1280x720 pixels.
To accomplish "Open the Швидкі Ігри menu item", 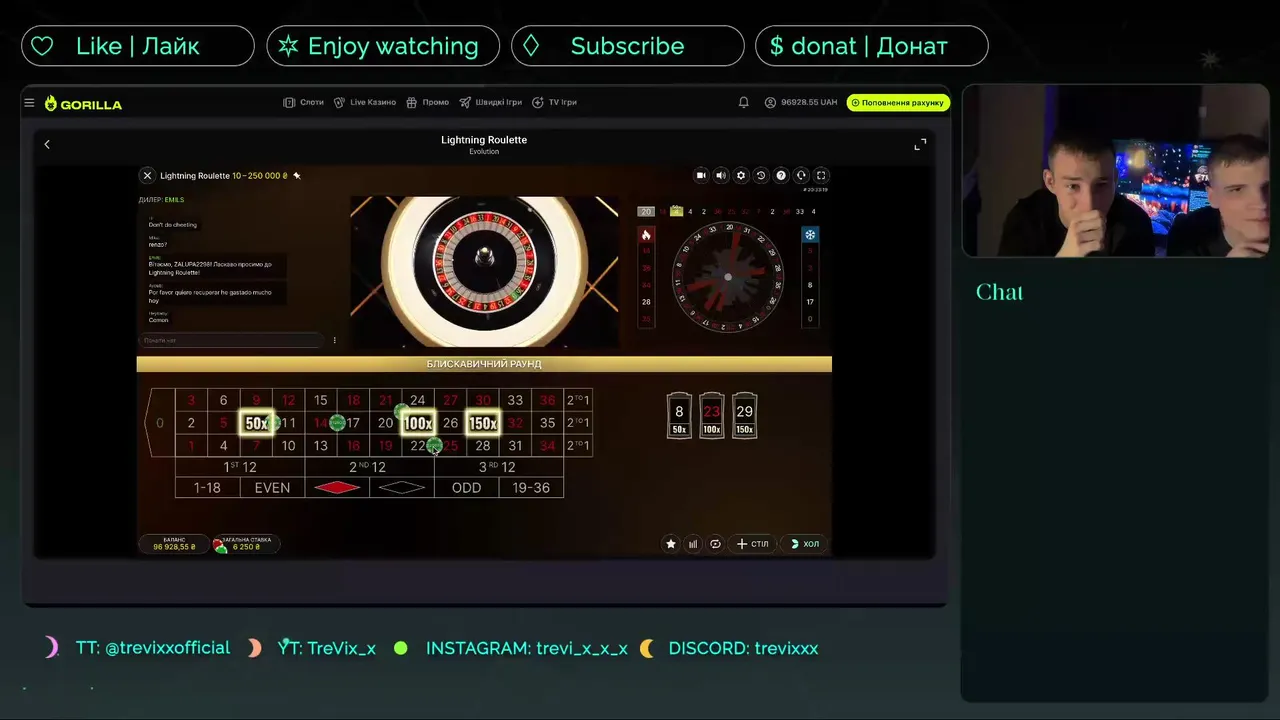I will [x=490, y=102].
